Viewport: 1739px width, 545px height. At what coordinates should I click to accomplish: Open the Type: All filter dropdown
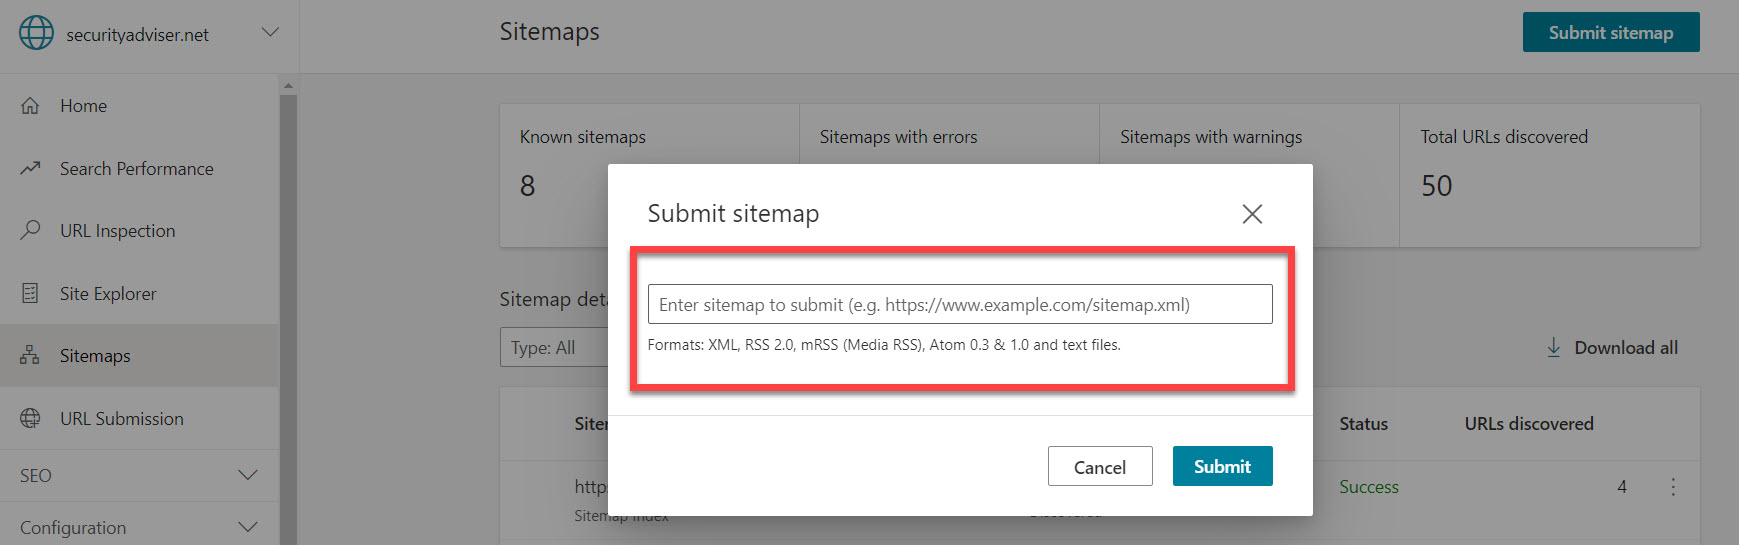pos(553,348)
